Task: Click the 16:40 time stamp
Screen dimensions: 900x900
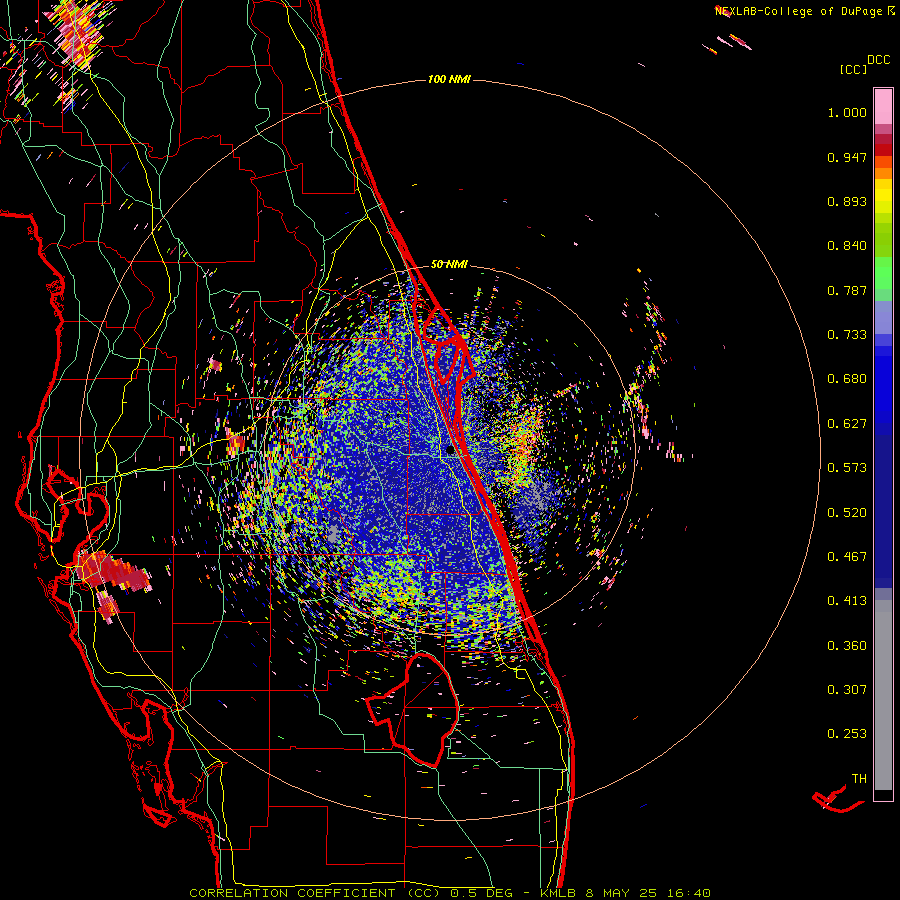Action: point(690,893)
